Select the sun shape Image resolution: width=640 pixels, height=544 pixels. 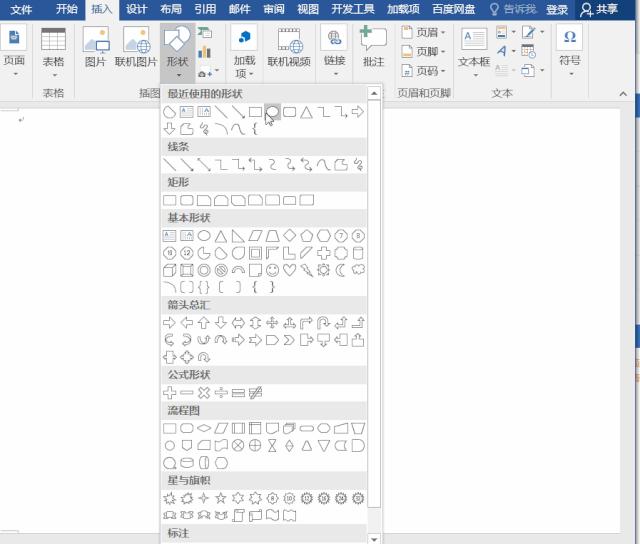tap(324, 270)
